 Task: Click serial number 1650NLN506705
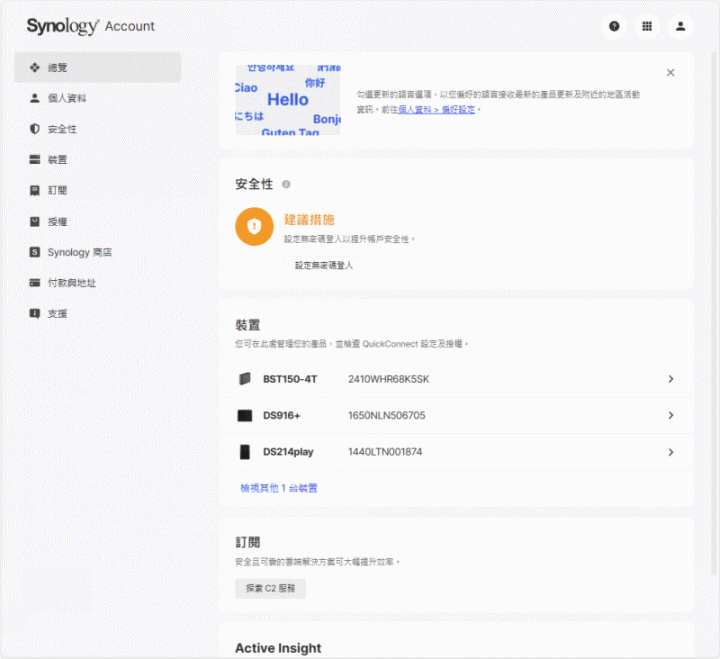(387, 415)
